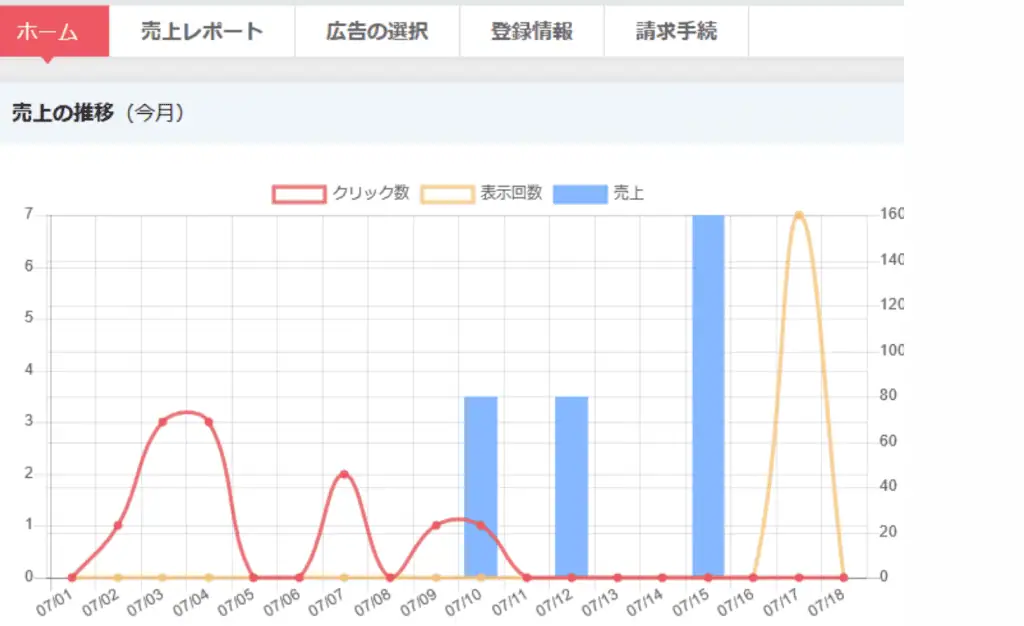Click the orange peak point at 07/17

798,215
